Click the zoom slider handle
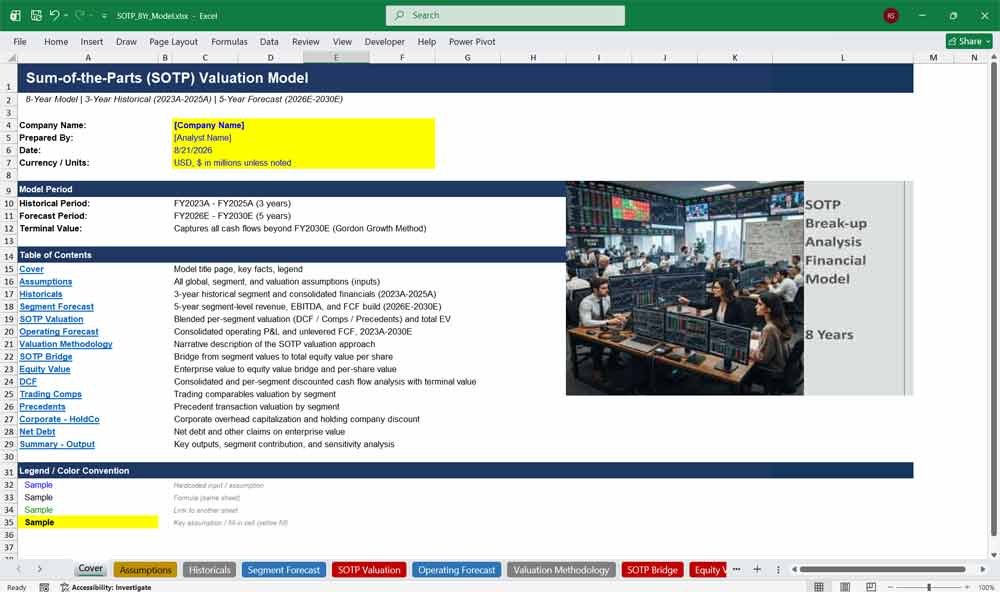This screenshot has height=592, width=1000. tap(929, 587)
